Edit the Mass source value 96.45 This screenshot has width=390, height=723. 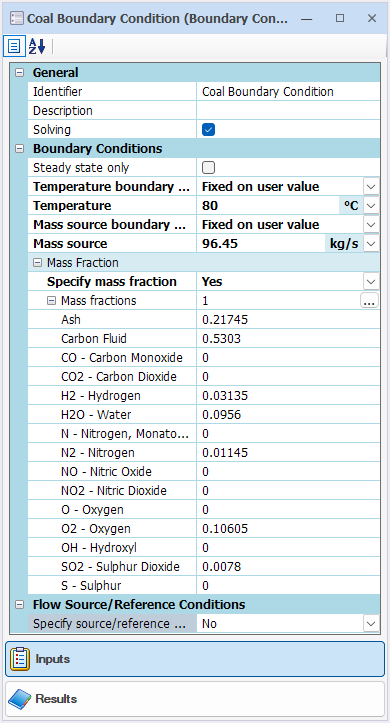pos(261,243)
